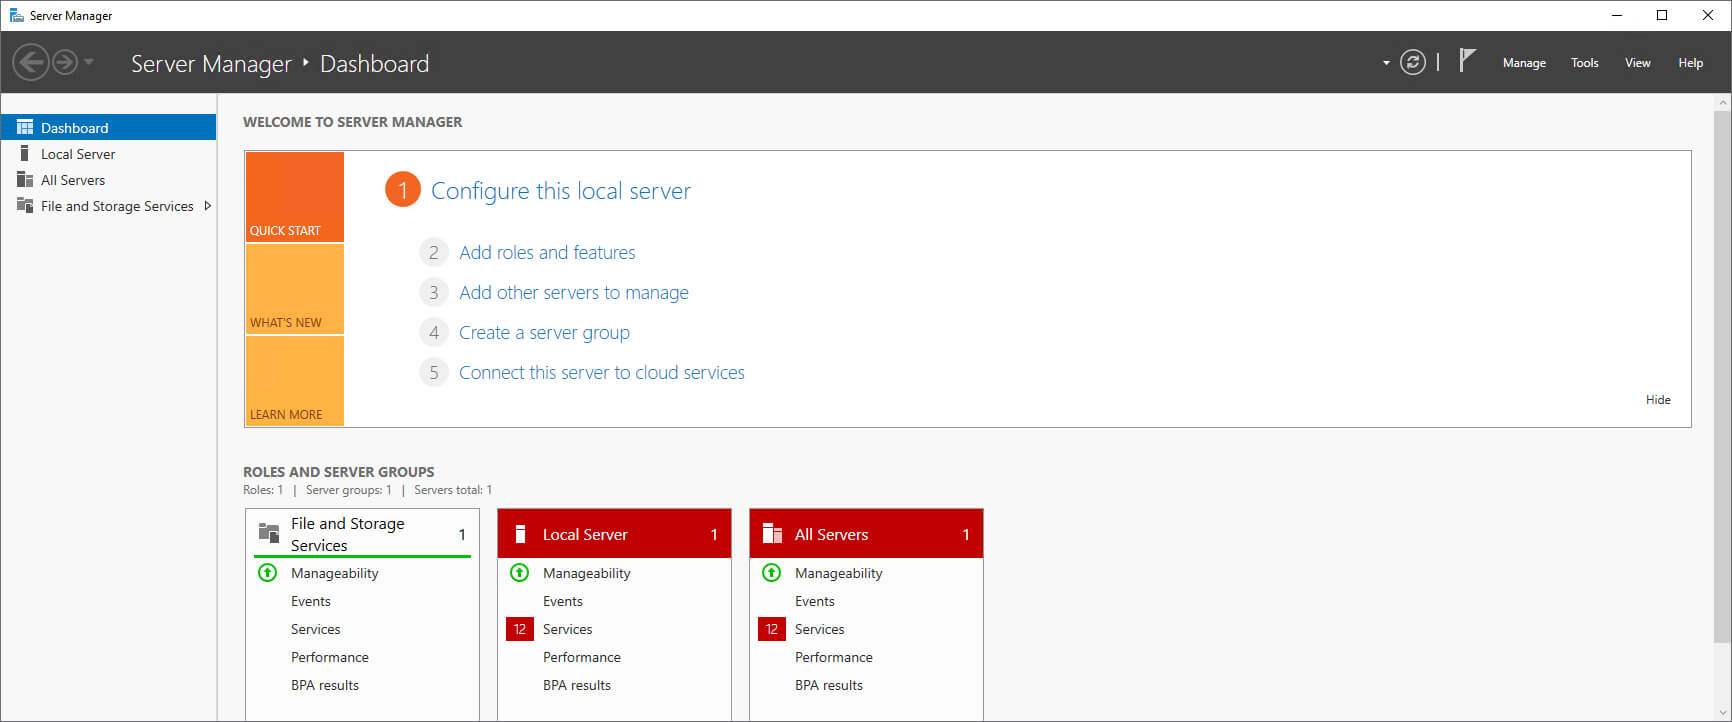Open the View menu
This screenshot has height=722, width=1732.
click(x=1637, y=62)
